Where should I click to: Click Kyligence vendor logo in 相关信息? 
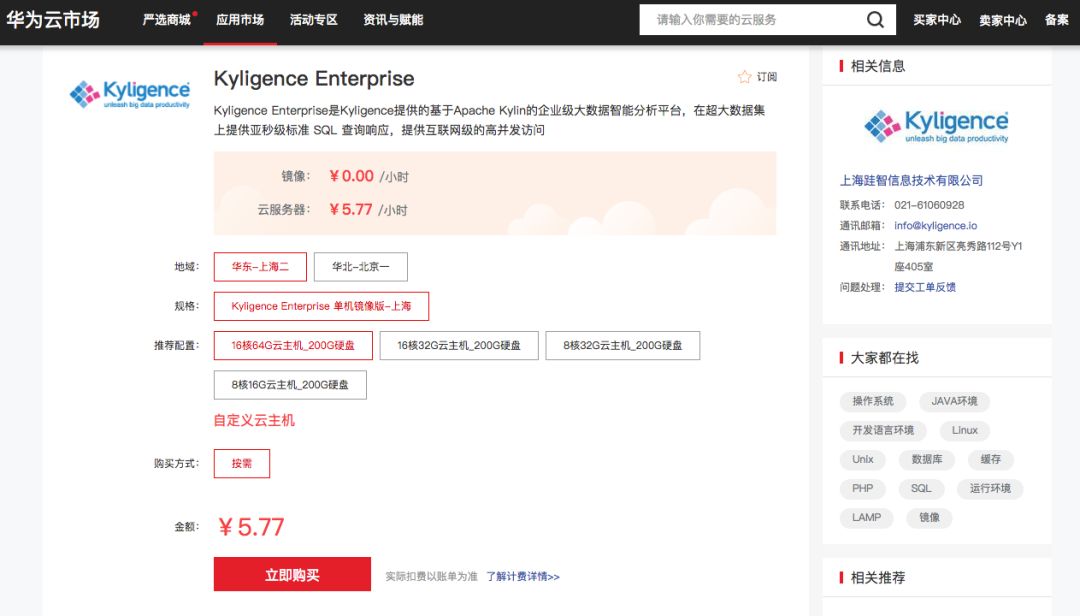(x=936, y=126)
